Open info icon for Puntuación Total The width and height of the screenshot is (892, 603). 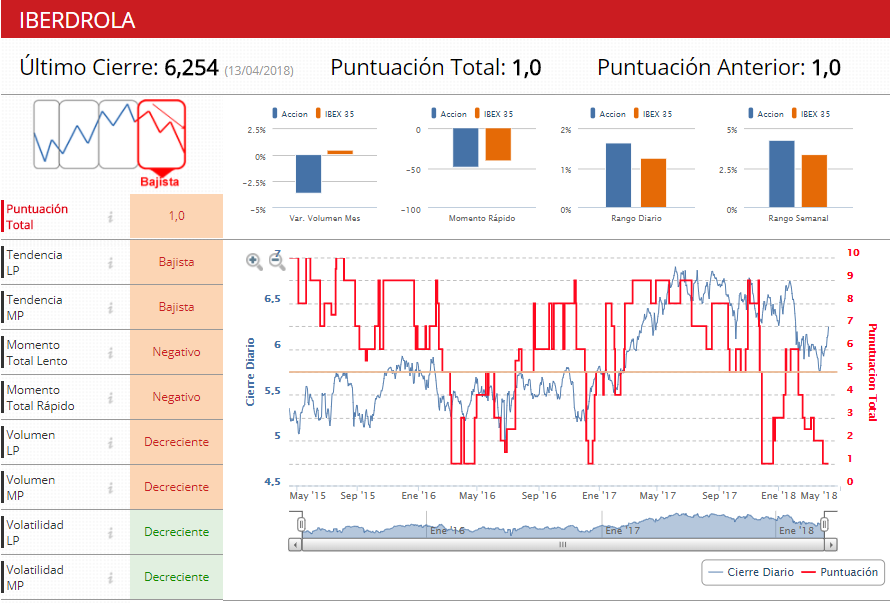111,217
